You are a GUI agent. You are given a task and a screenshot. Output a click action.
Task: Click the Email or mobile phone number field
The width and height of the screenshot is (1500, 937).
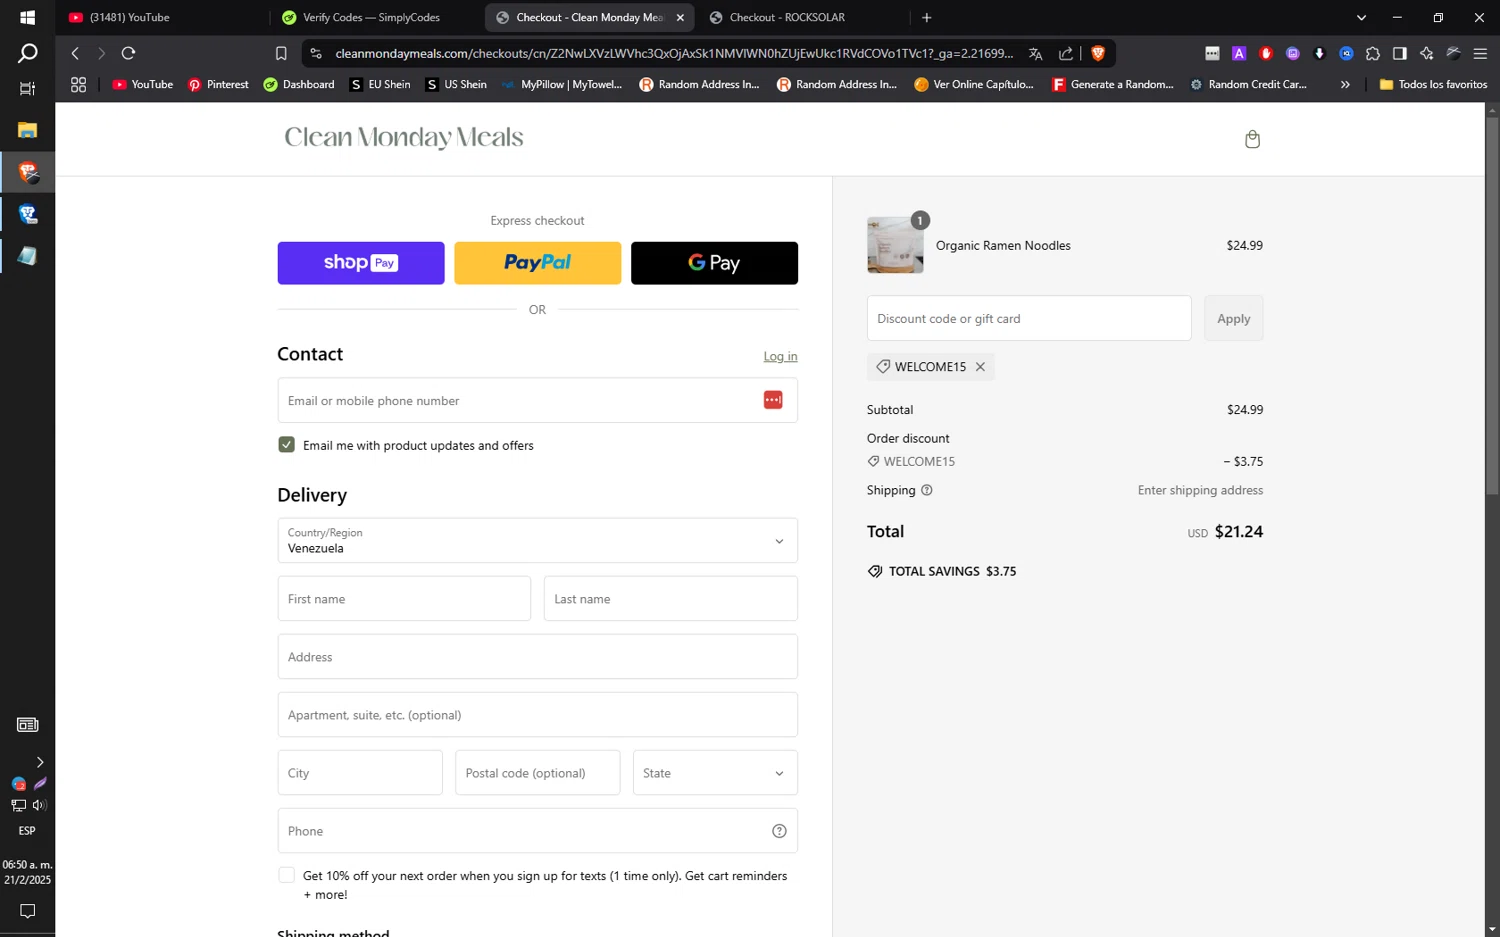tap(537, 400)
